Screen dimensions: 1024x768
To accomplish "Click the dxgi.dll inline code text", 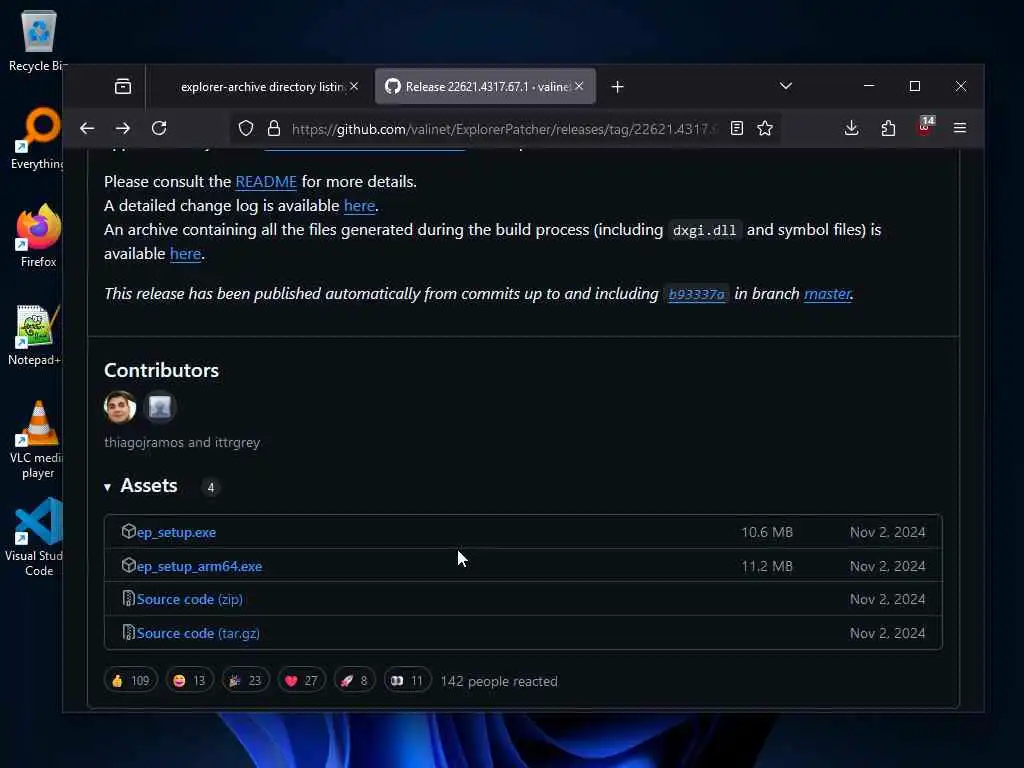I will [704, 231].
